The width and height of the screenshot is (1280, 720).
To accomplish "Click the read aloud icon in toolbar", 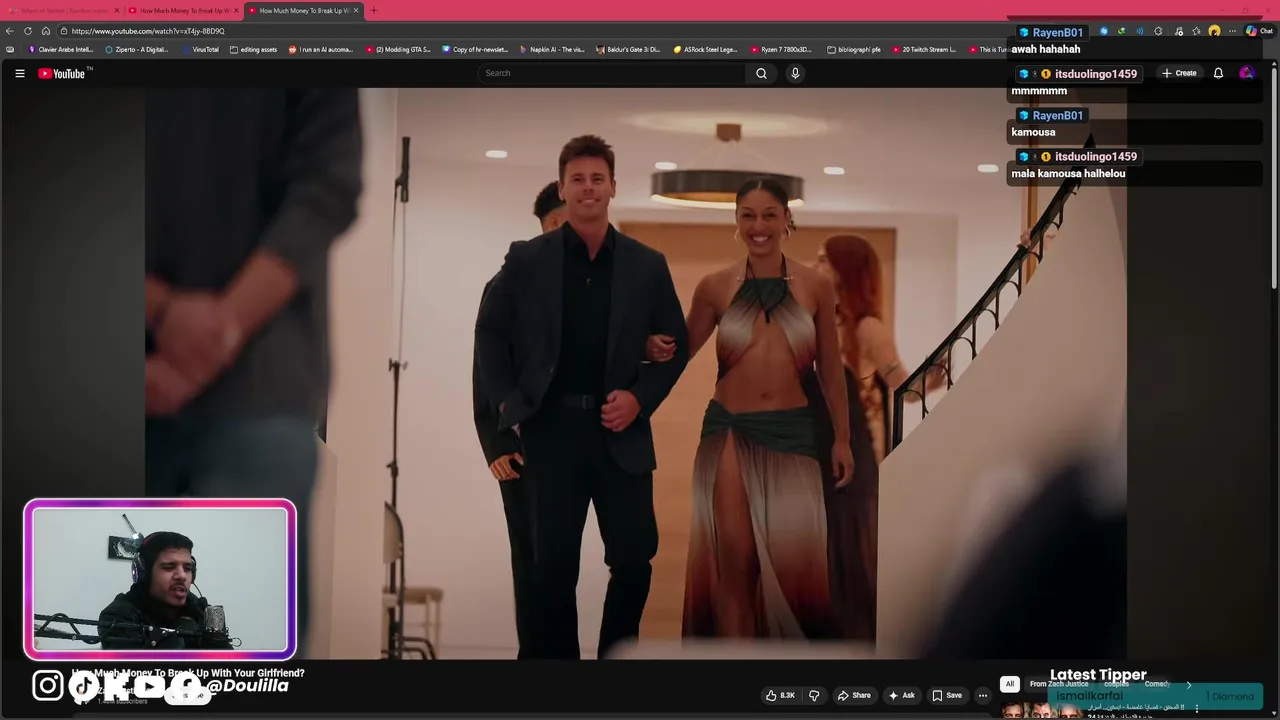I will pyautogui.click(x=1139, y=31).
